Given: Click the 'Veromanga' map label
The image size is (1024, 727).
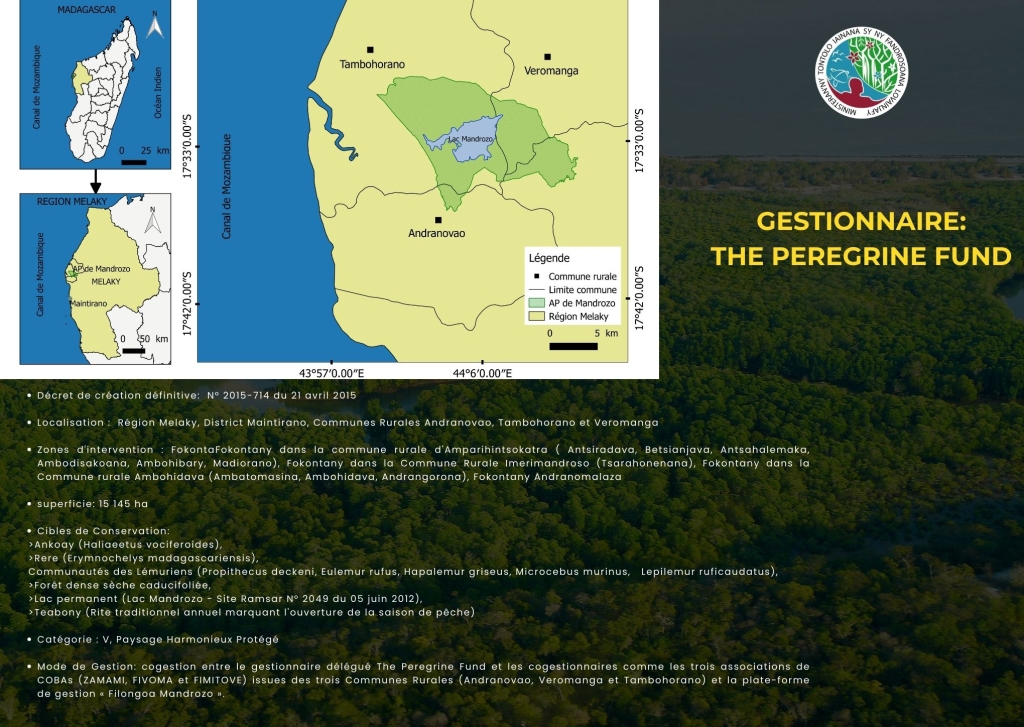Looking at the screenshot, I should point(551,71).
